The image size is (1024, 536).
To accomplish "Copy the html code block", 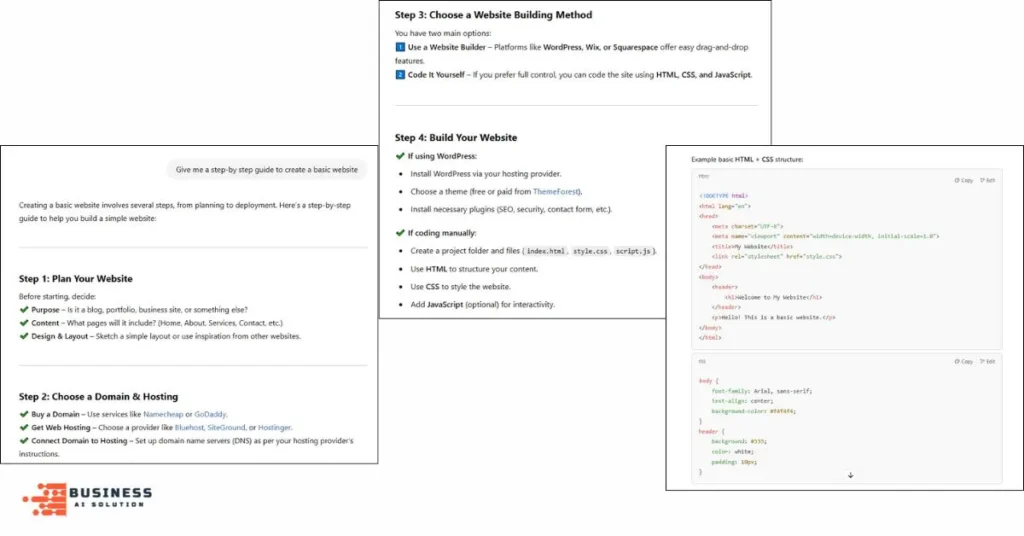I will (x=963, y=180).
